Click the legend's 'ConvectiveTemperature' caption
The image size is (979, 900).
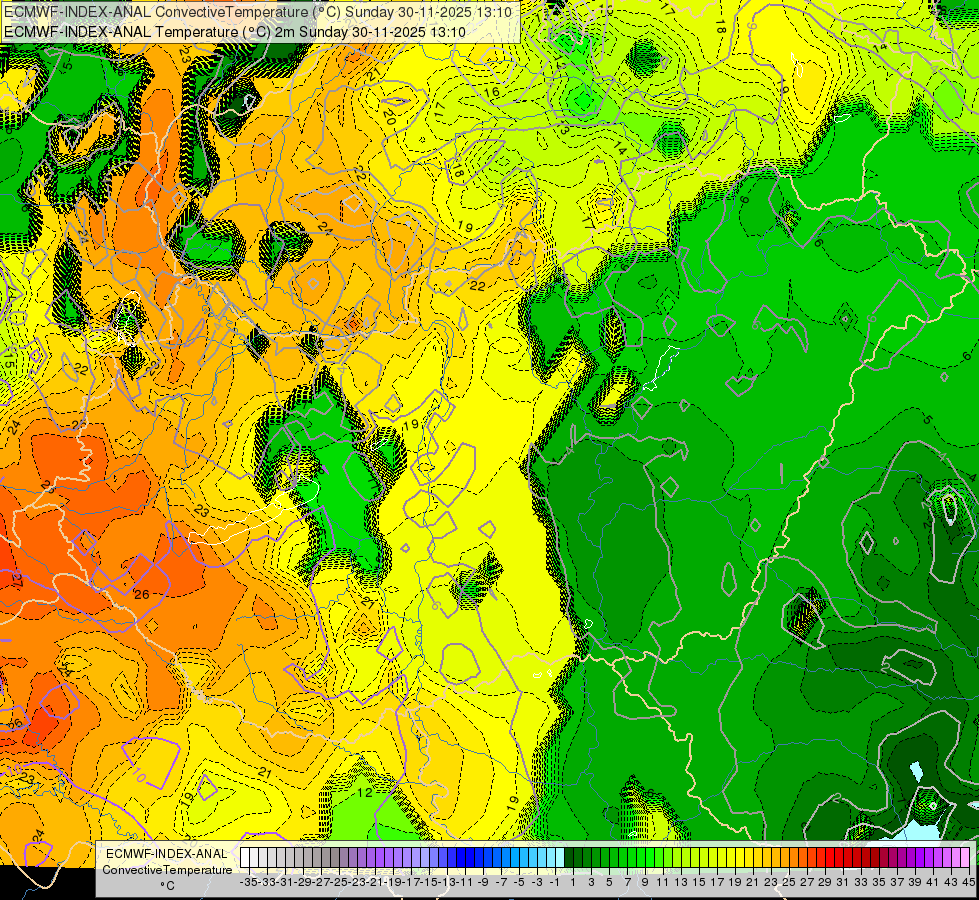pos(167,870)
